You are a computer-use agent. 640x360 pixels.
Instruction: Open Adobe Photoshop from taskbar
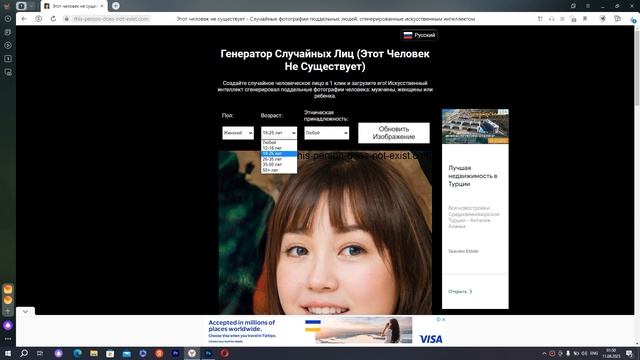tap(208, 353)
